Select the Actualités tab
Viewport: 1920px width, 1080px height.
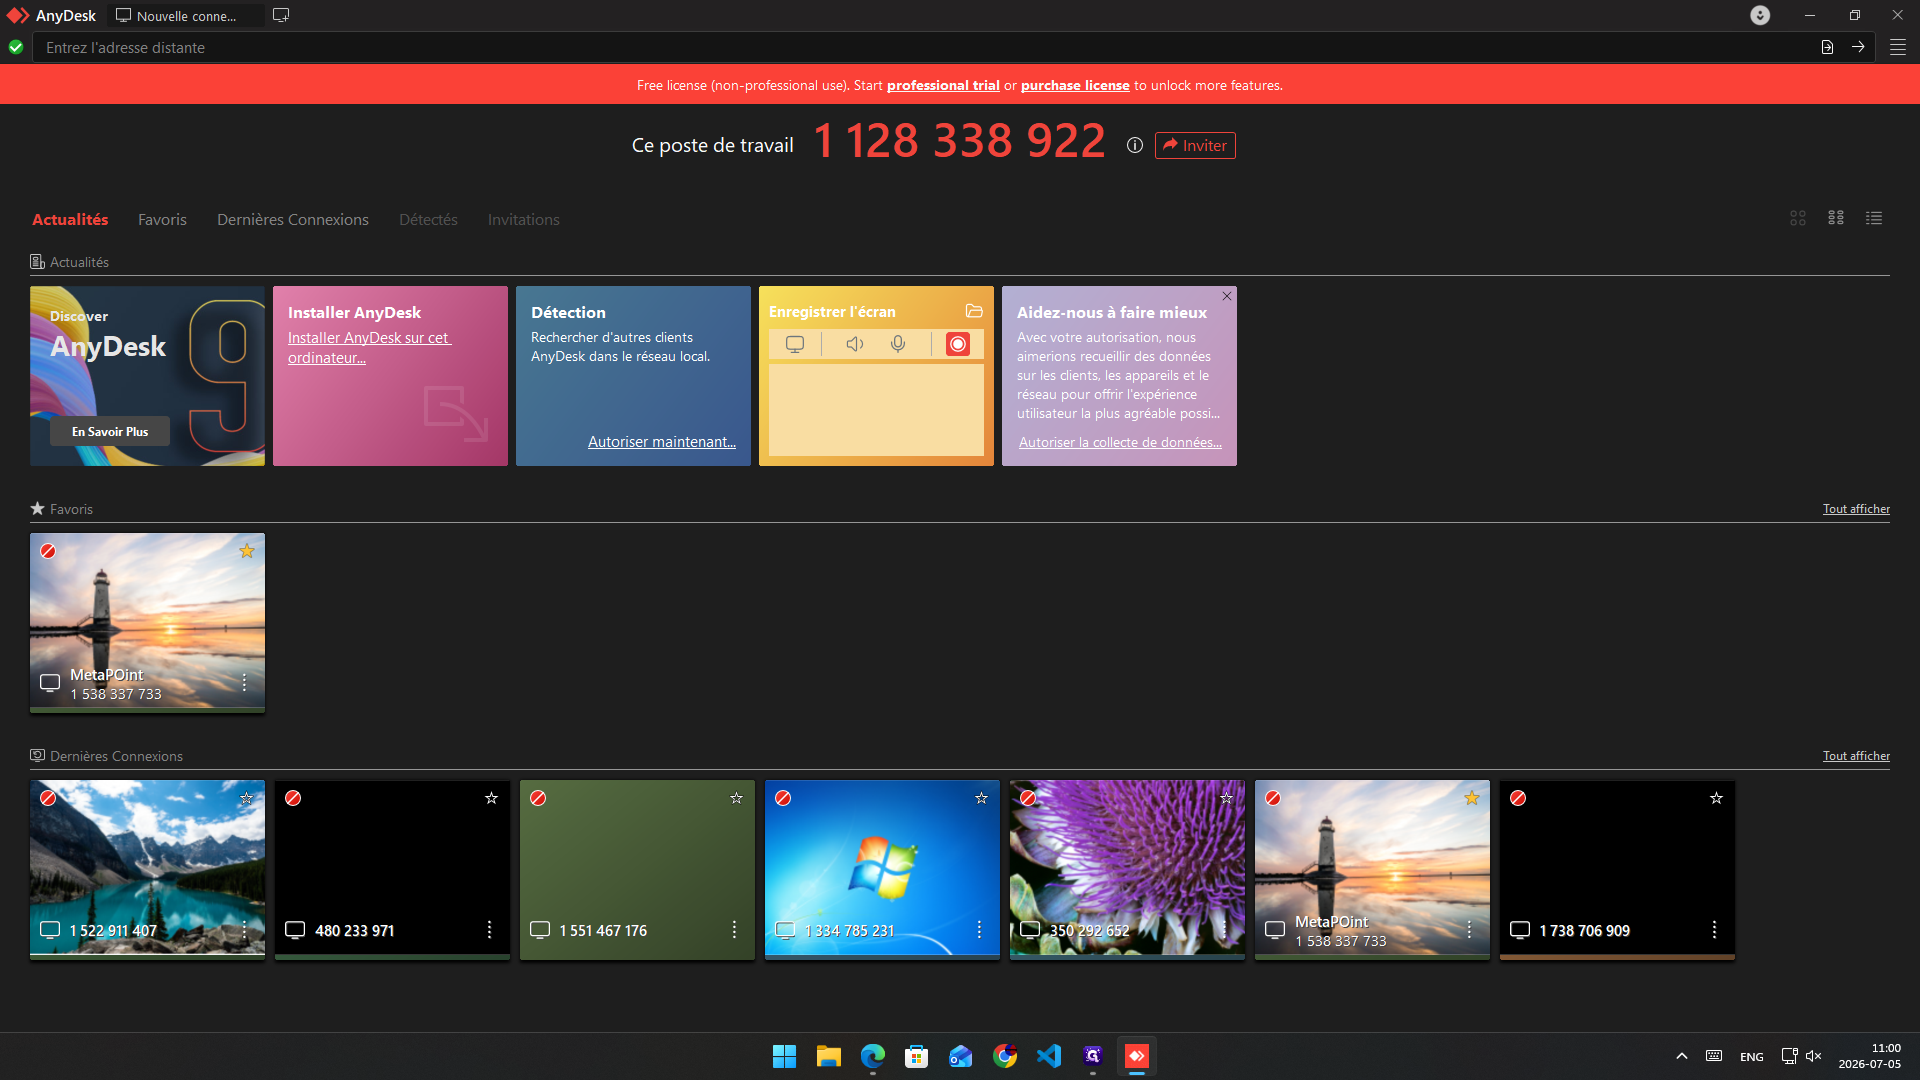70,219
